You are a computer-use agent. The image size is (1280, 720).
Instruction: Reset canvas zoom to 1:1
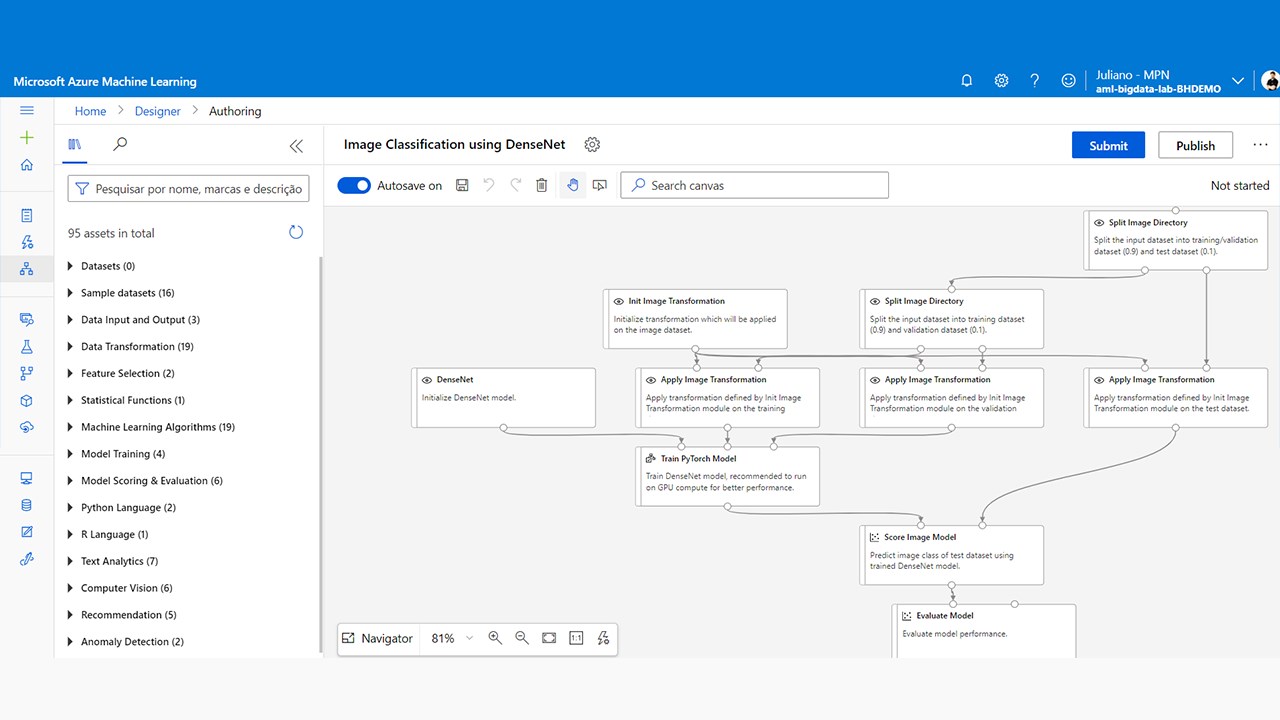(x=576, y=638)
